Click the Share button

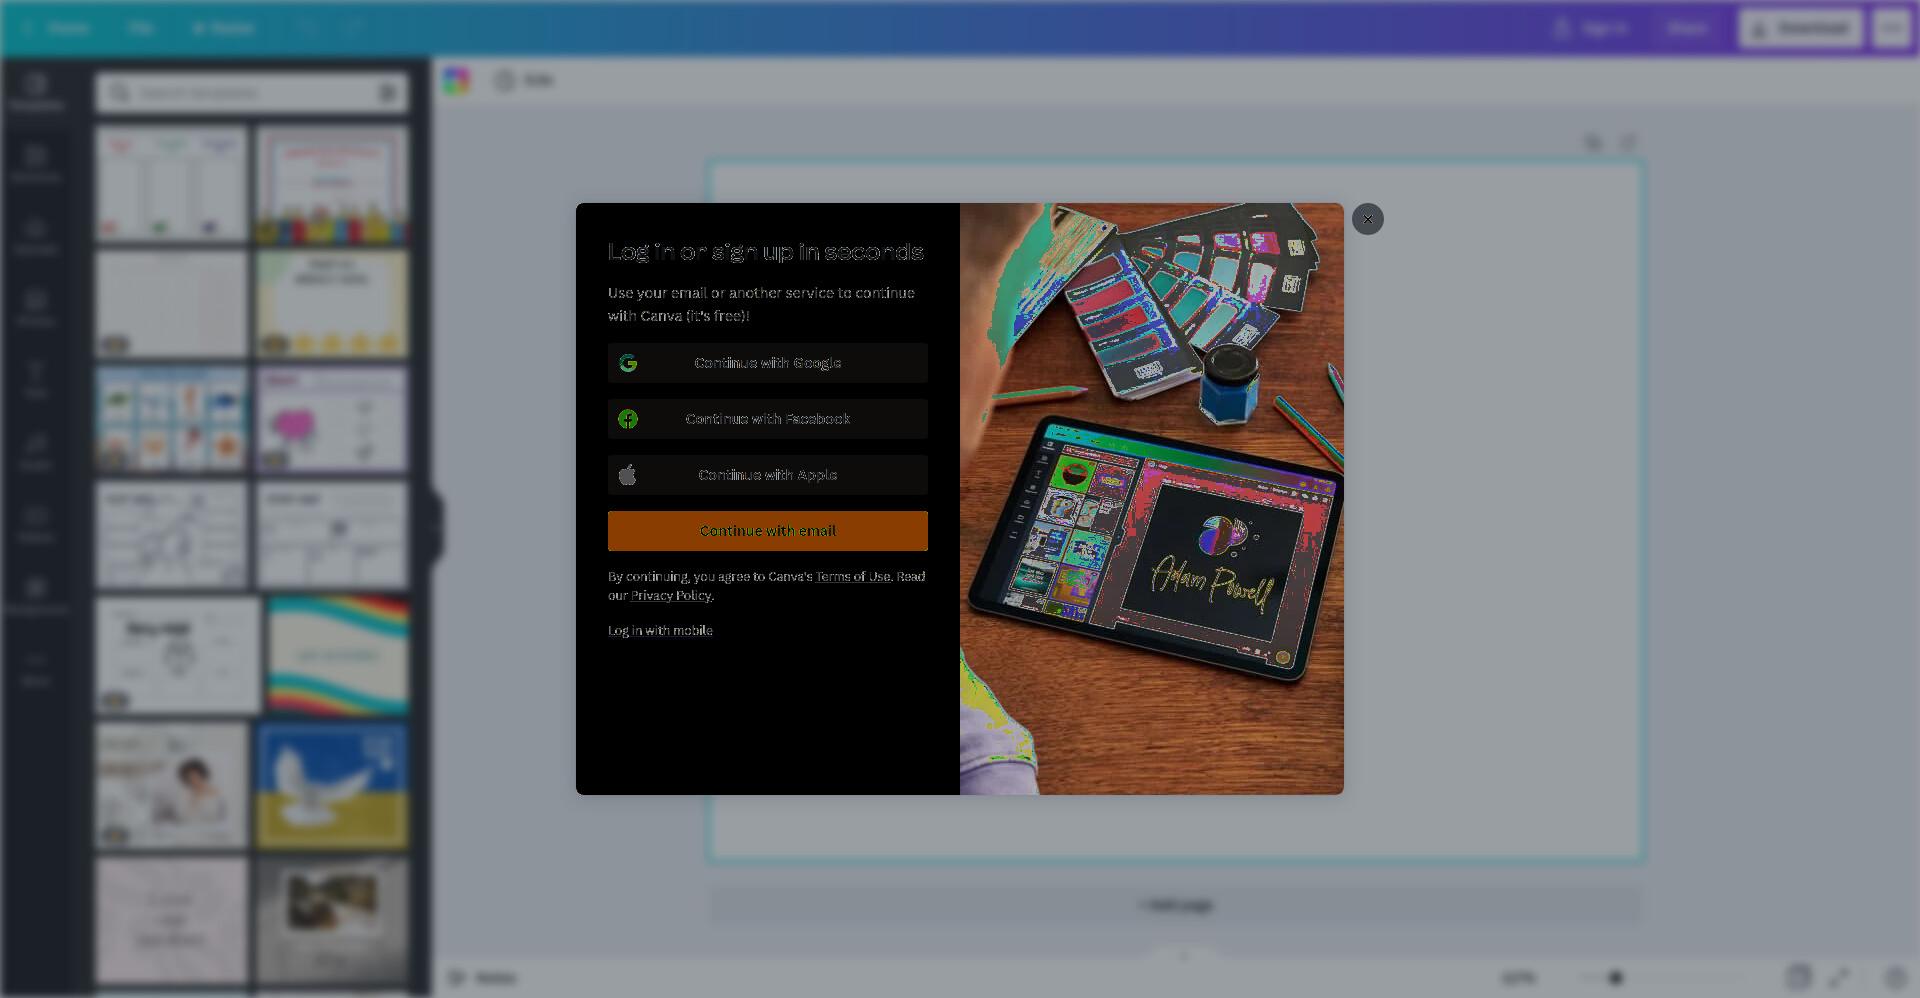click(1687, 28)
